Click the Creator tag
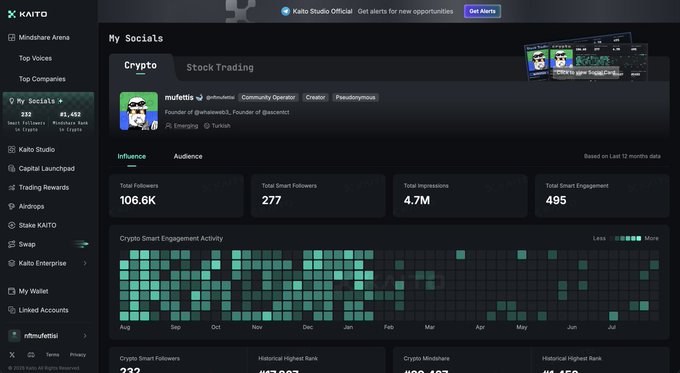680x373 pixels. (315, 98)
